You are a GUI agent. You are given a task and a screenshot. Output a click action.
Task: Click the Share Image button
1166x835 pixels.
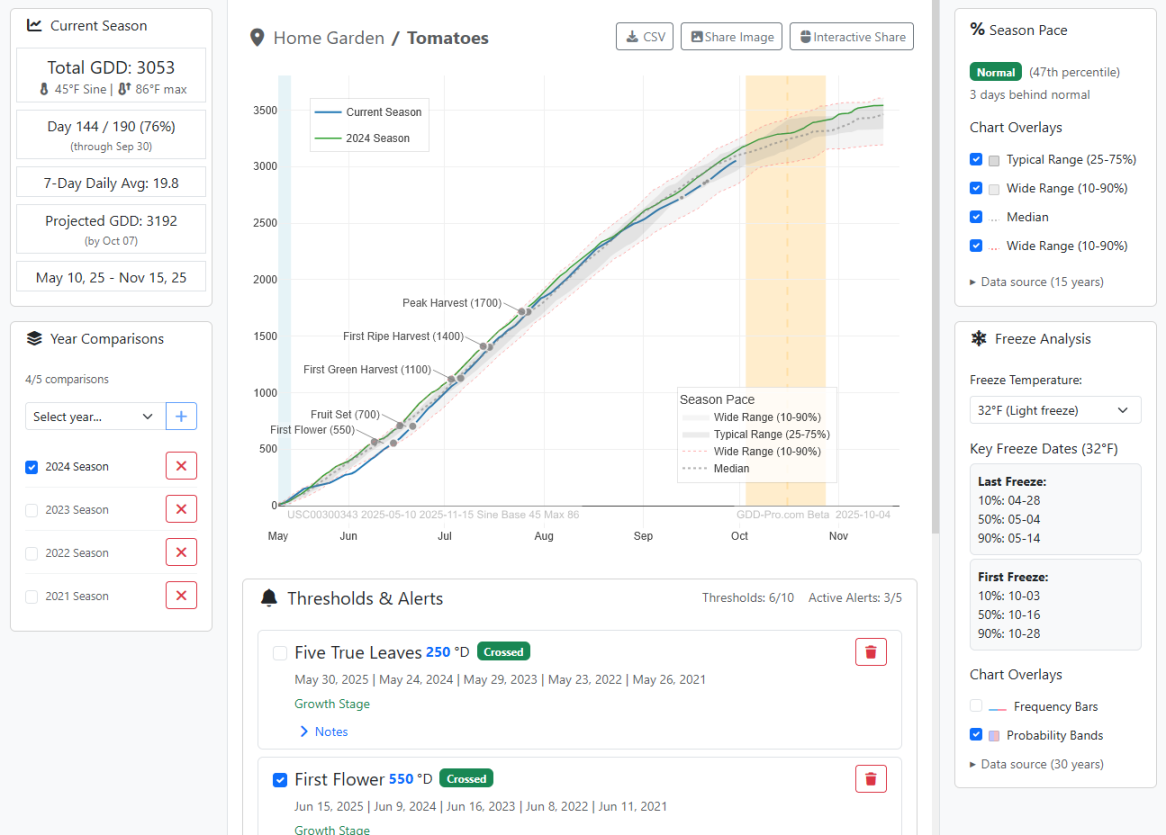point(731,37)
